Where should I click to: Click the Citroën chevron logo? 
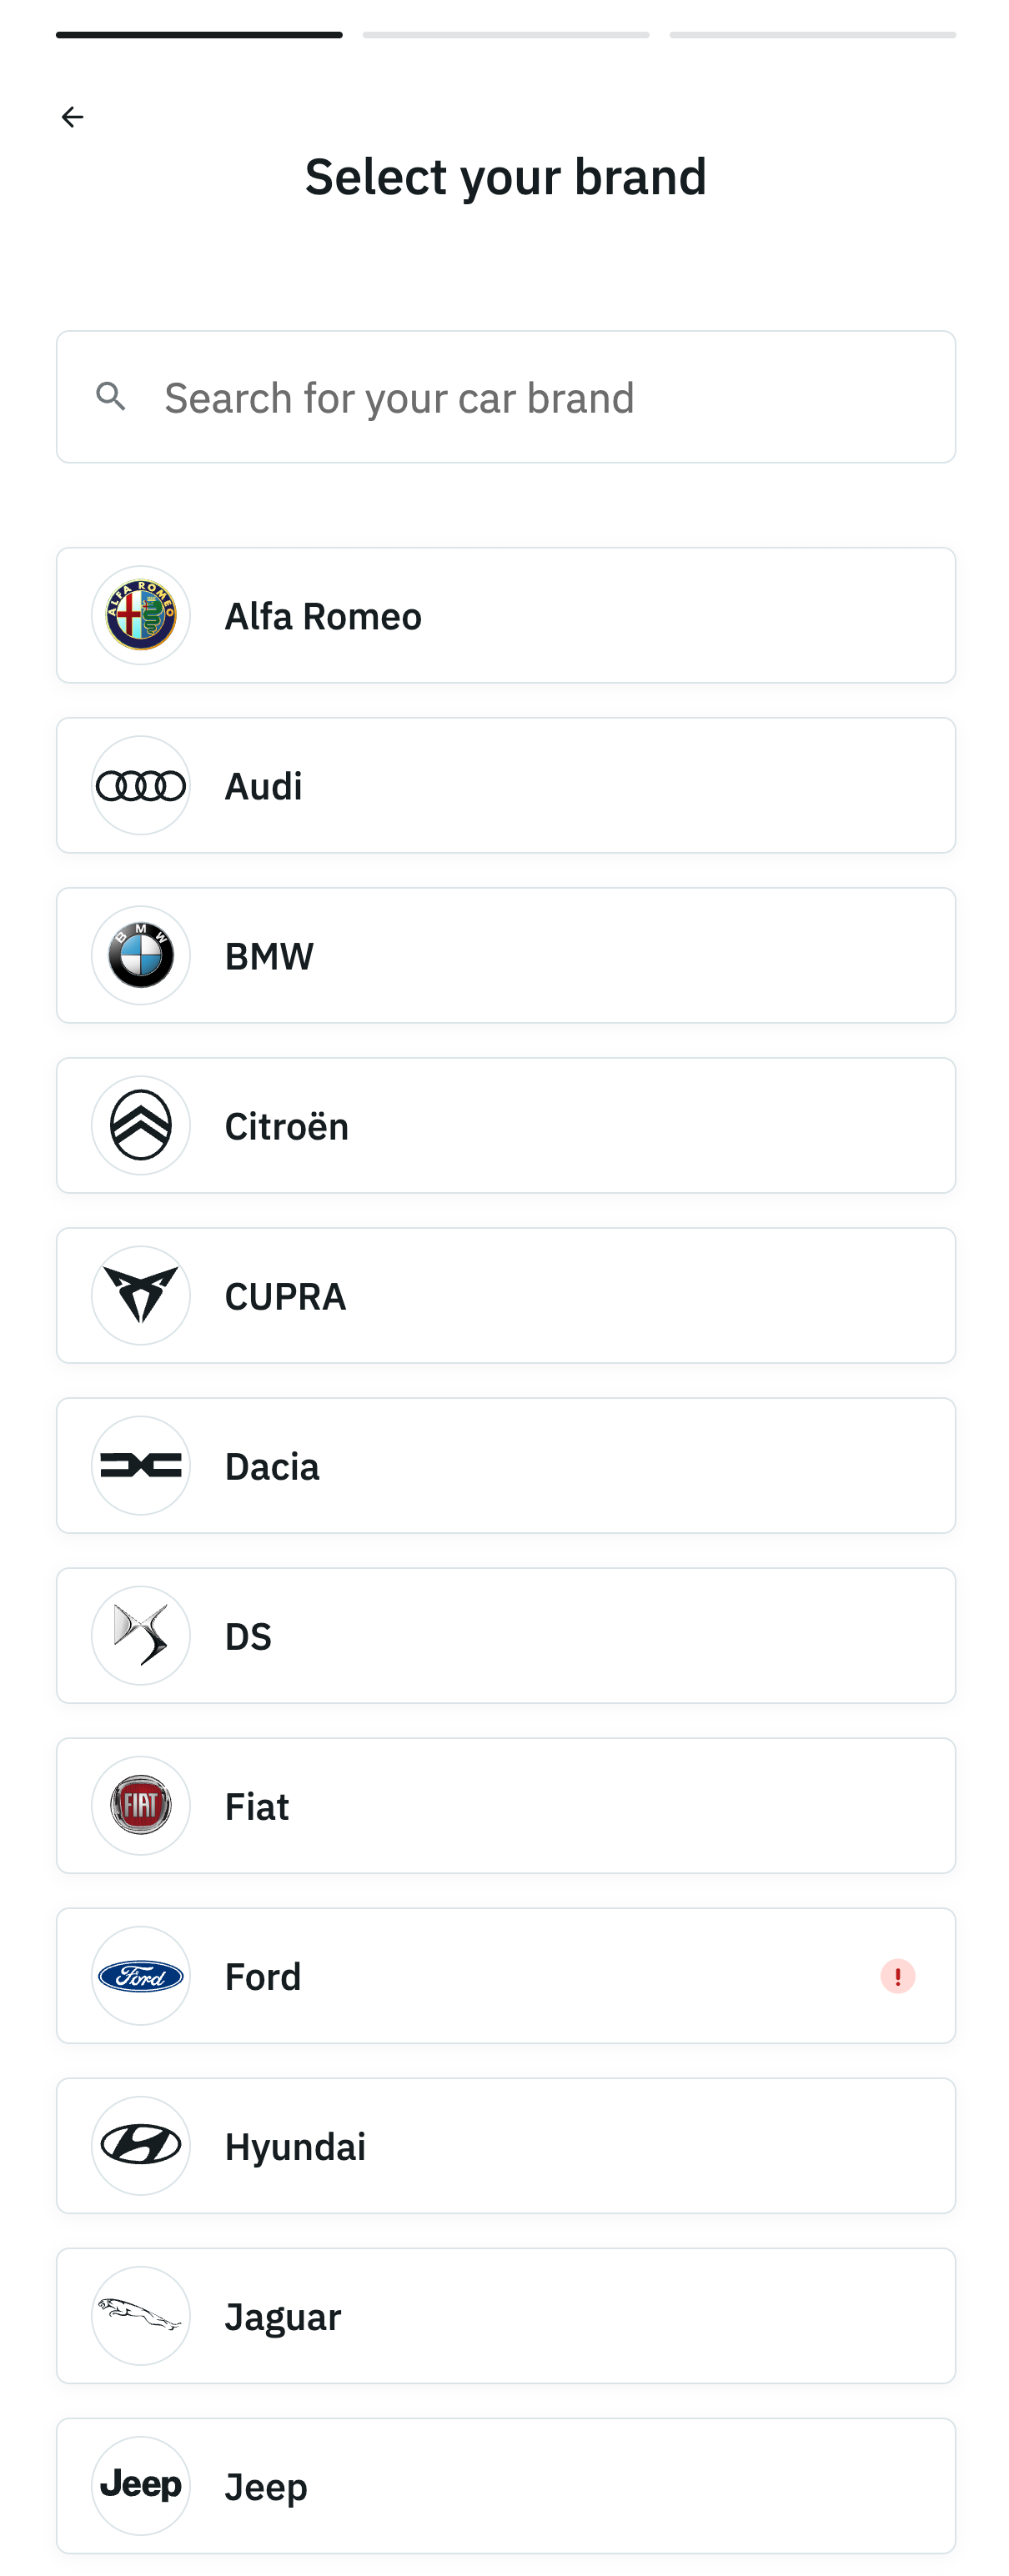[140, 1126]
